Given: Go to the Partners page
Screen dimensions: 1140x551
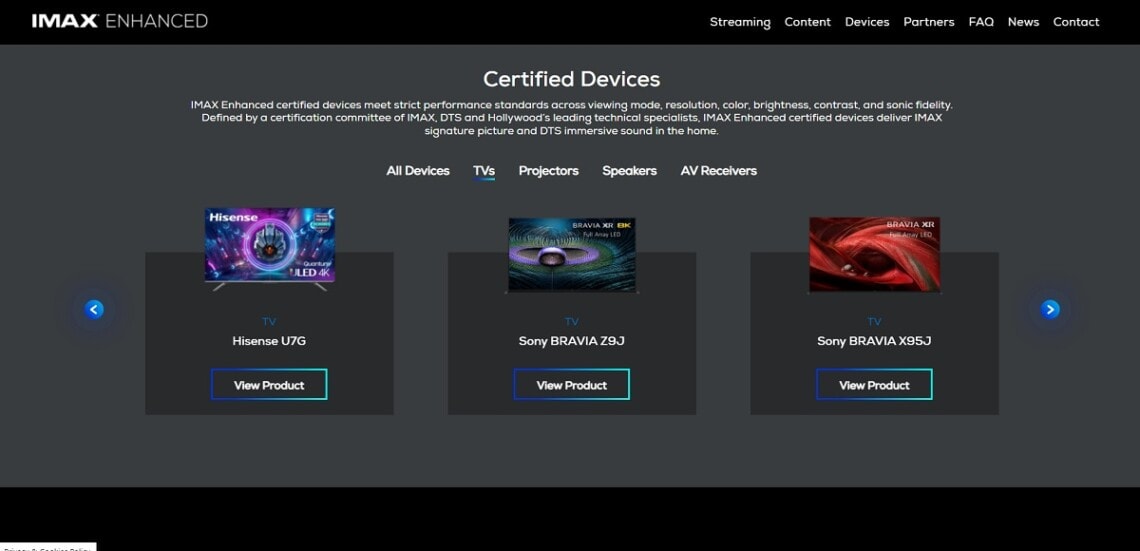Looking at the screenshot, I should point(928,22).
